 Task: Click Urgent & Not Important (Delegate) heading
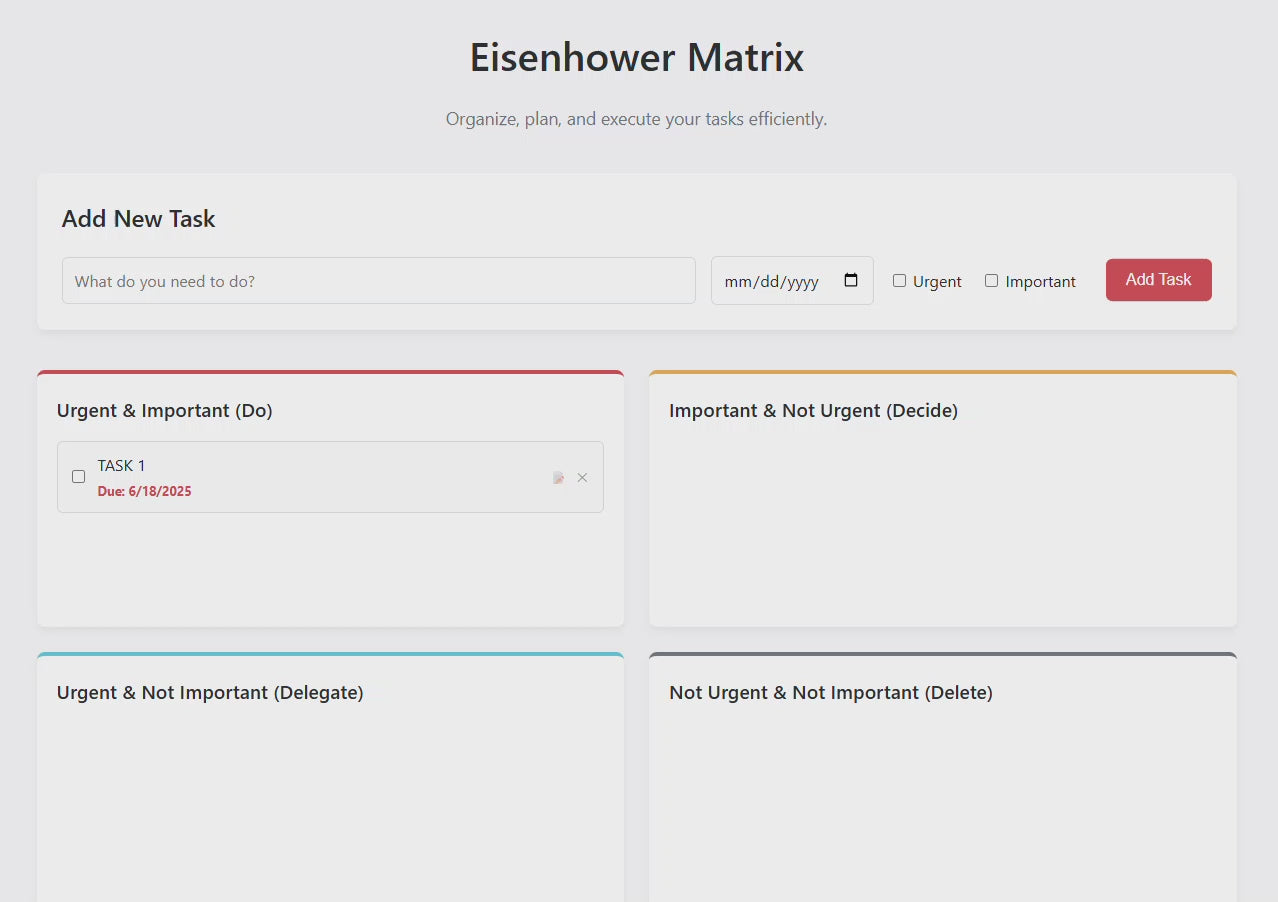click(210, 692)
